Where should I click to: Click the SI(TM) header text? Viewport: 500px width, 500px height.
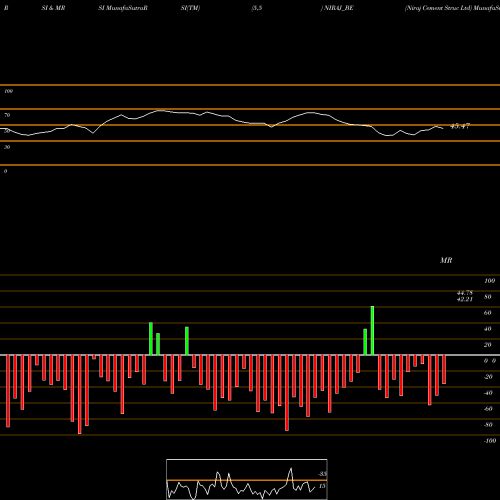(190, 8)
